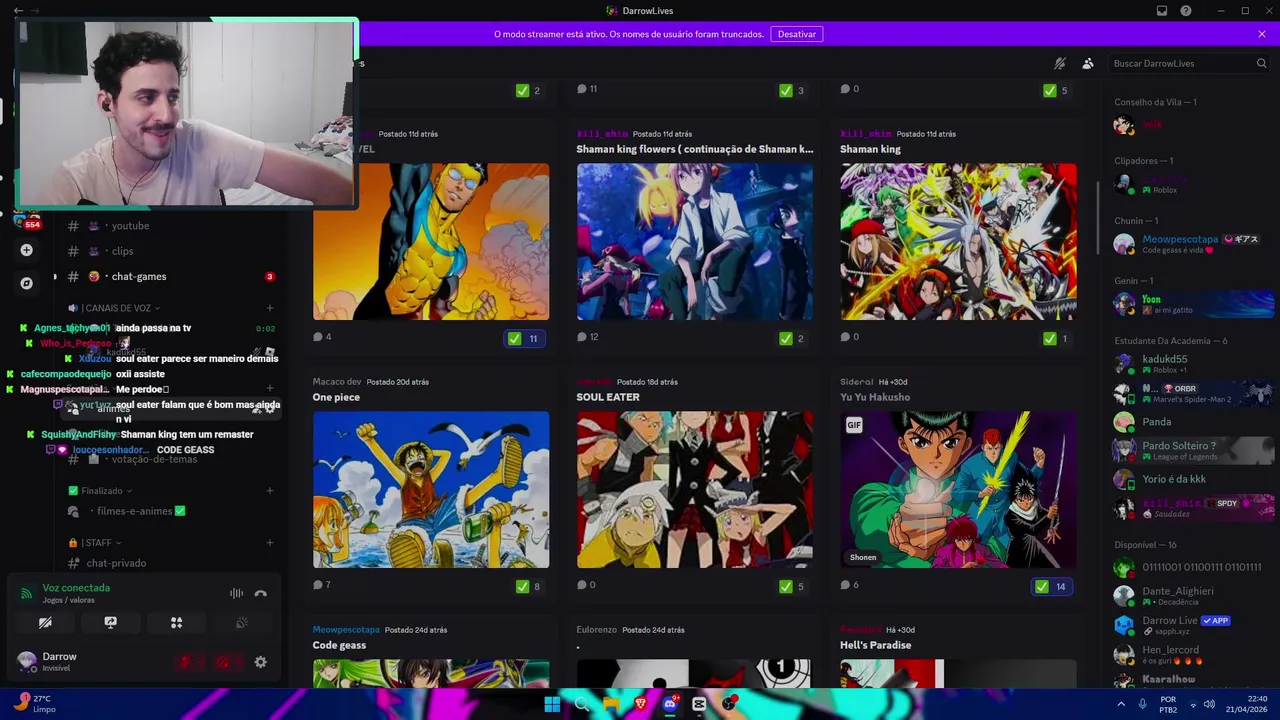Click the Darrow user avatar
This screenshot has height=720, width=1280.
point(27,661)
